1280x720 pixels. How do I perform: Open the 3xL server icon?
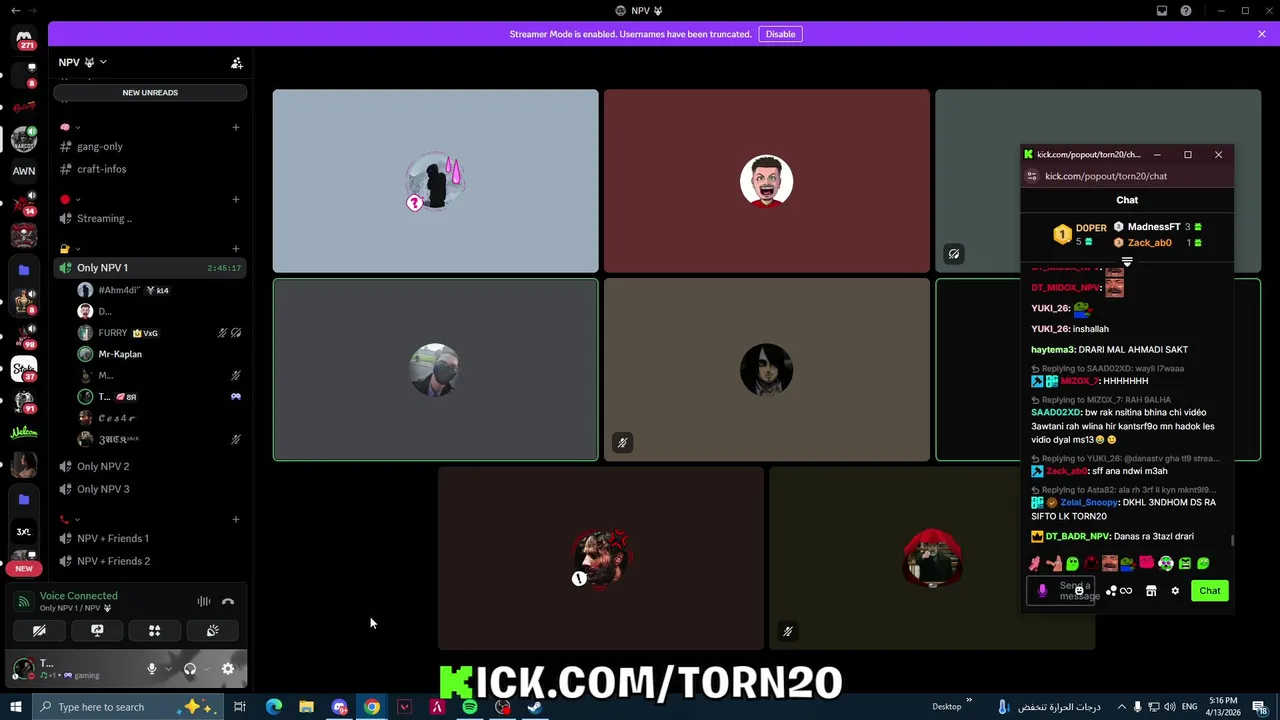(24, 532)
